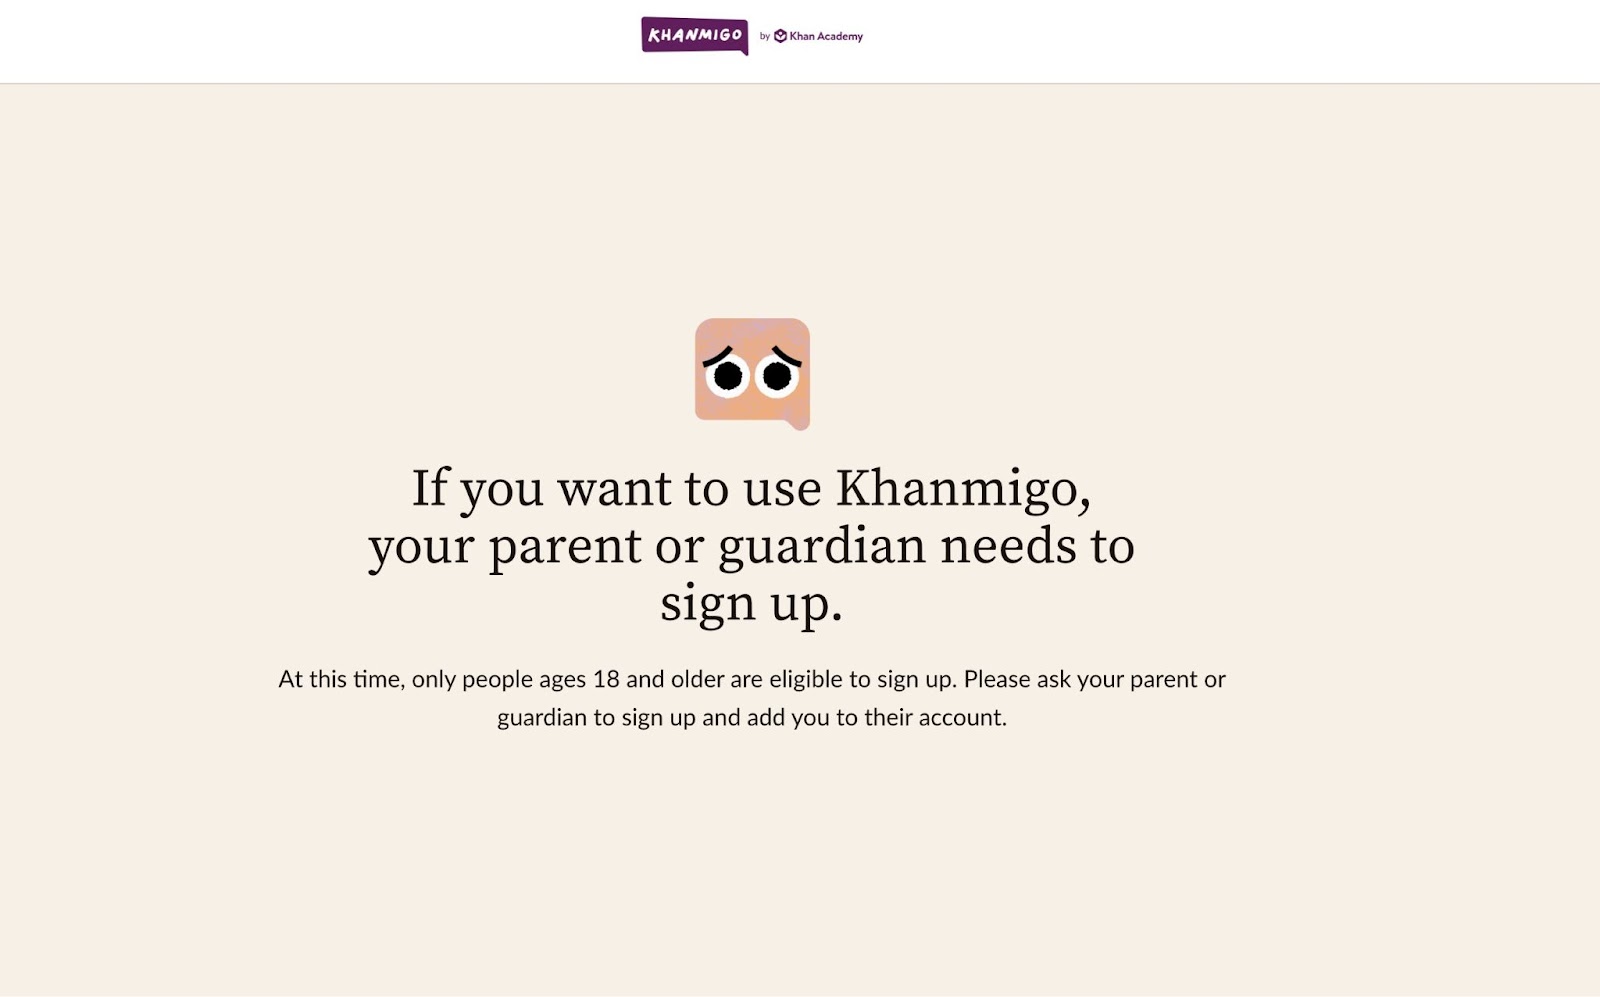
Task: Click the mascot's right eyebrow
Action: coord(786,356)
